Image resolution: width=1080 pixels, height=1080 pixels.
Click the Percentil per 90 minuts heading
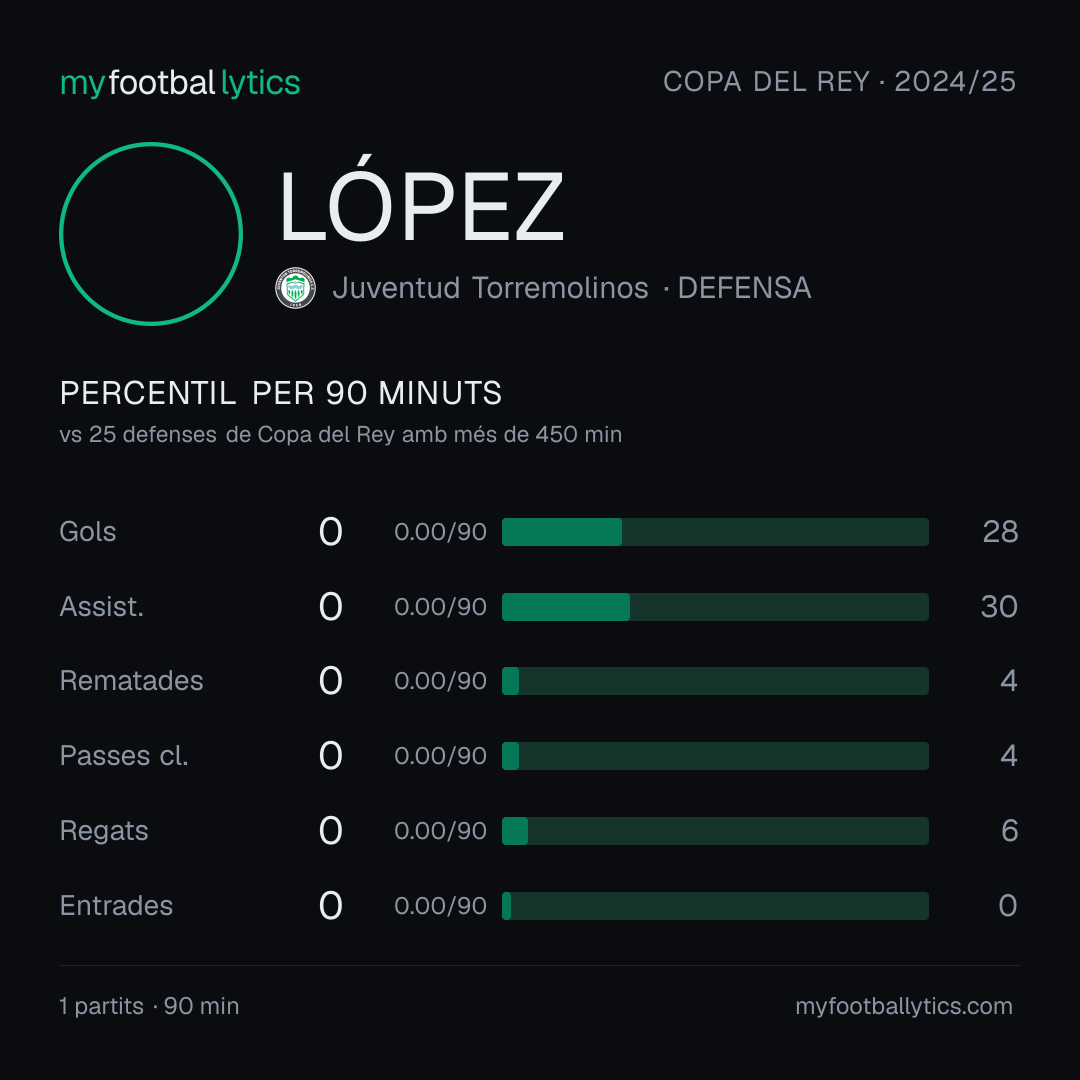281,393
